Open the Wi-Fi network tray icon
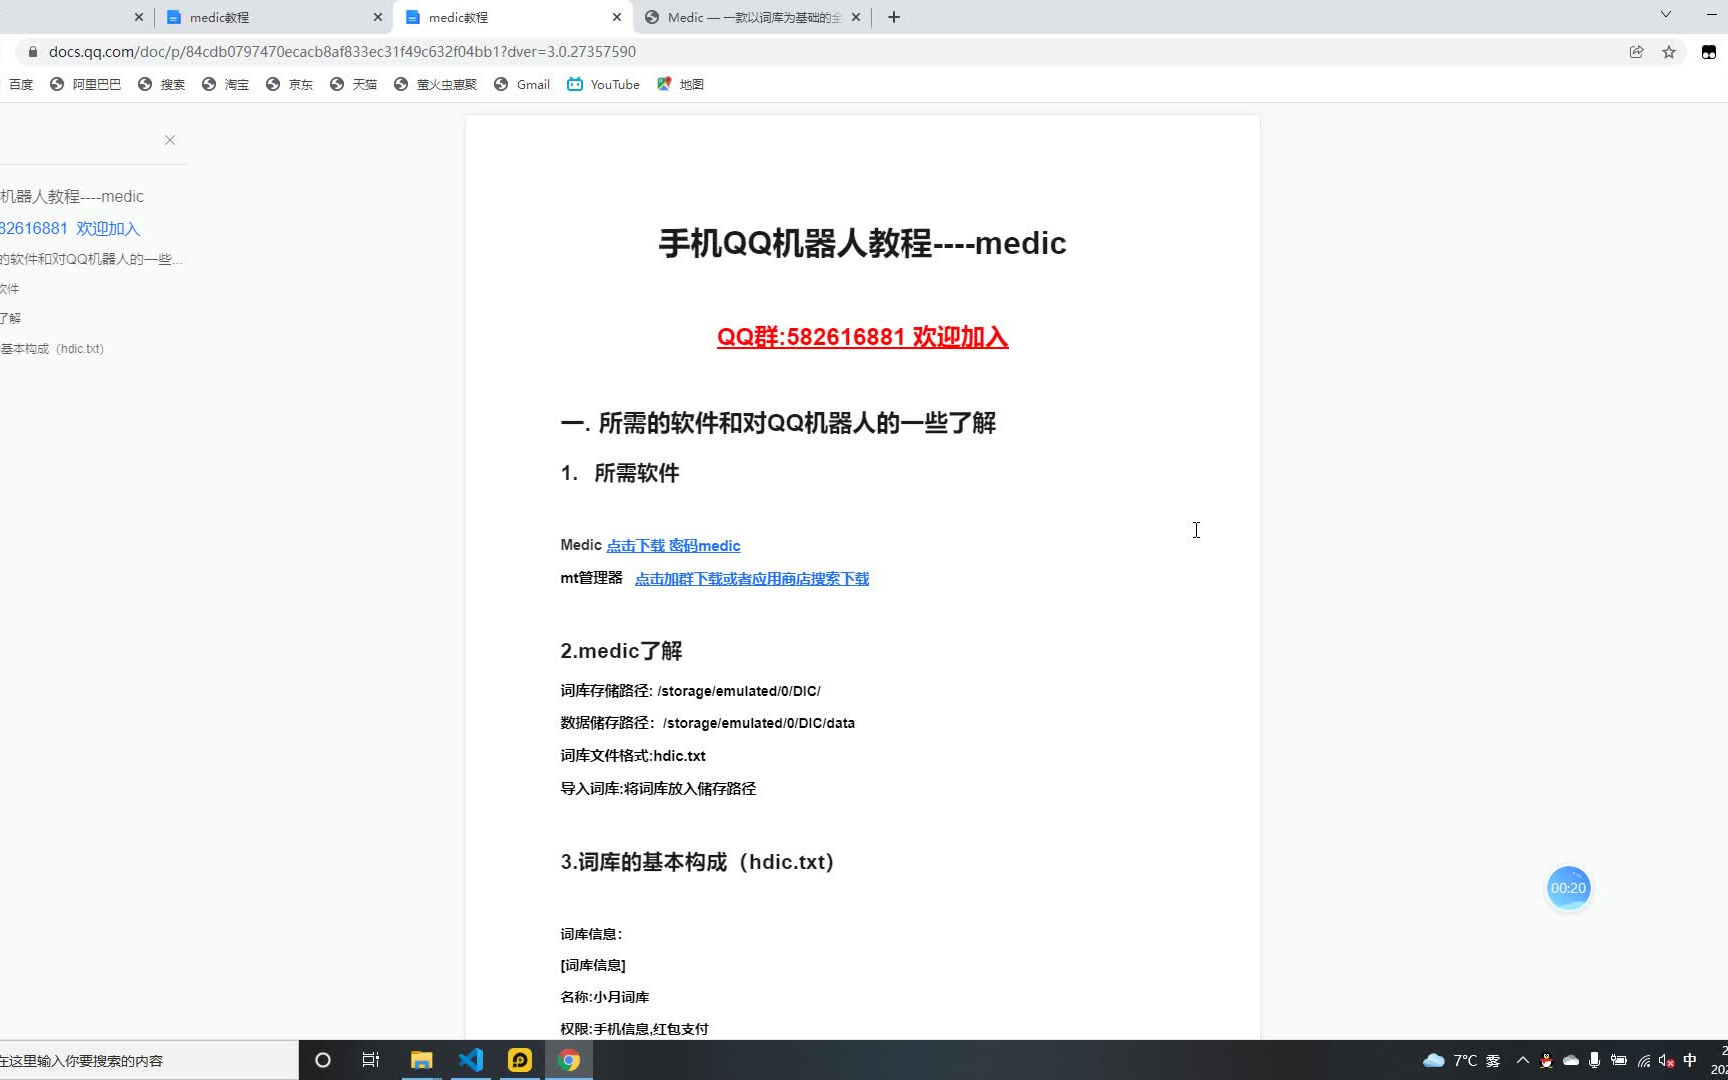This screenshot has width=1728, height=1080. click(1643, 1060)
